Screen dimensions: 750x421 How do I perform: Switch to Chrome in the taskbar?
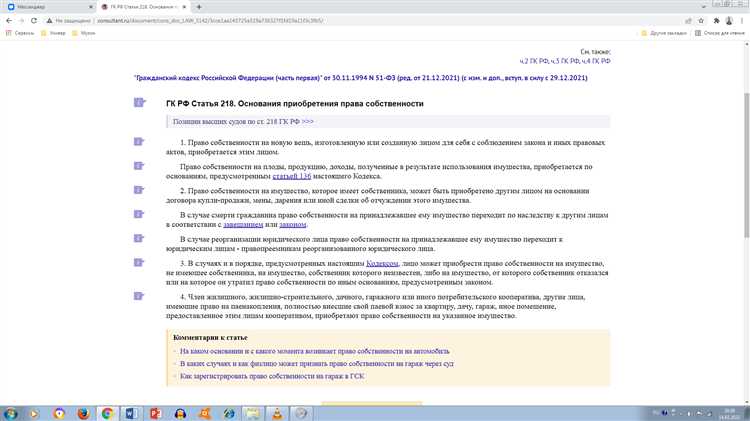tap(107, 413)
